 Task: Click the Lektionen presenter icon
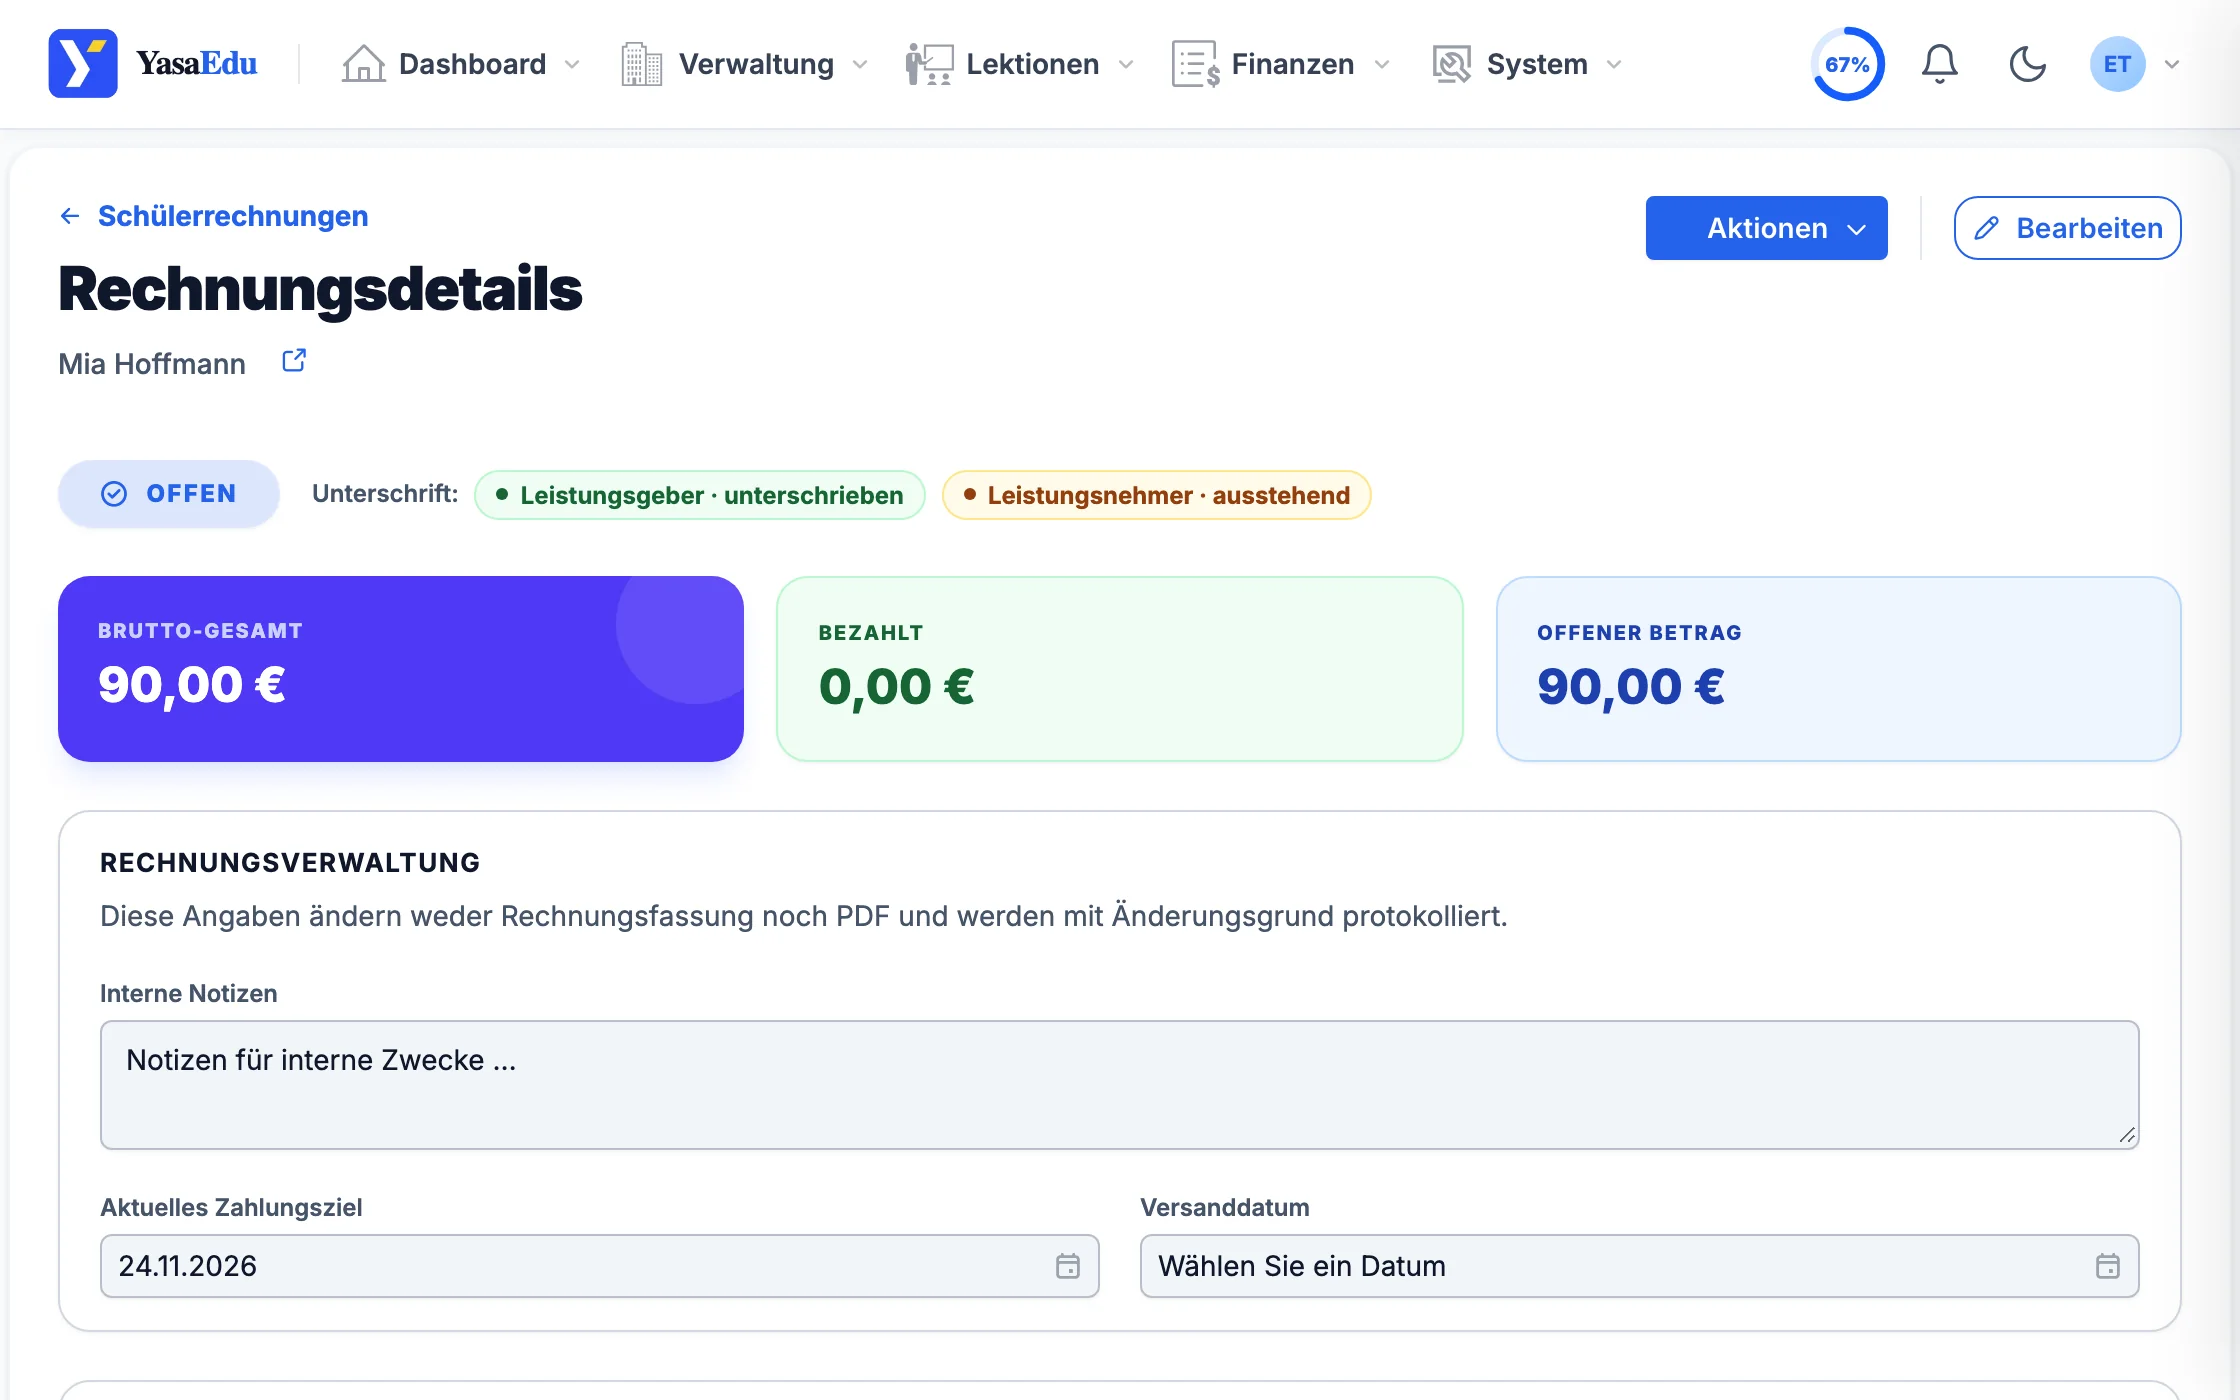click(929, 64)
